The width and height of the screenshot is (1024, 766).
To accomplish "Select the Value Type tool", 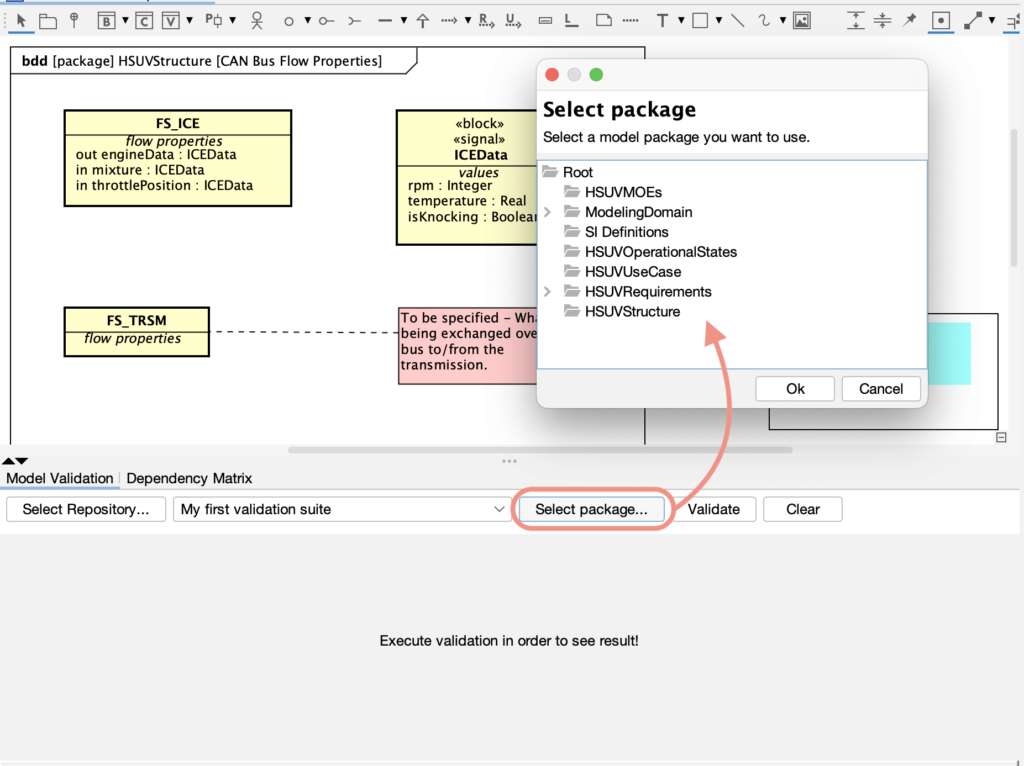I will tap(168, 18).
